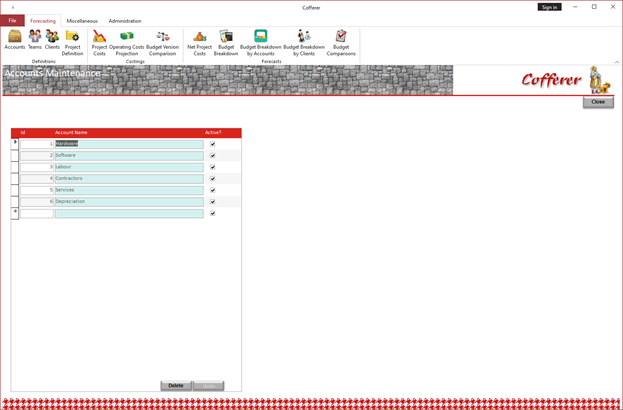Click the Id field showing 1

click(x=37, y=144)
